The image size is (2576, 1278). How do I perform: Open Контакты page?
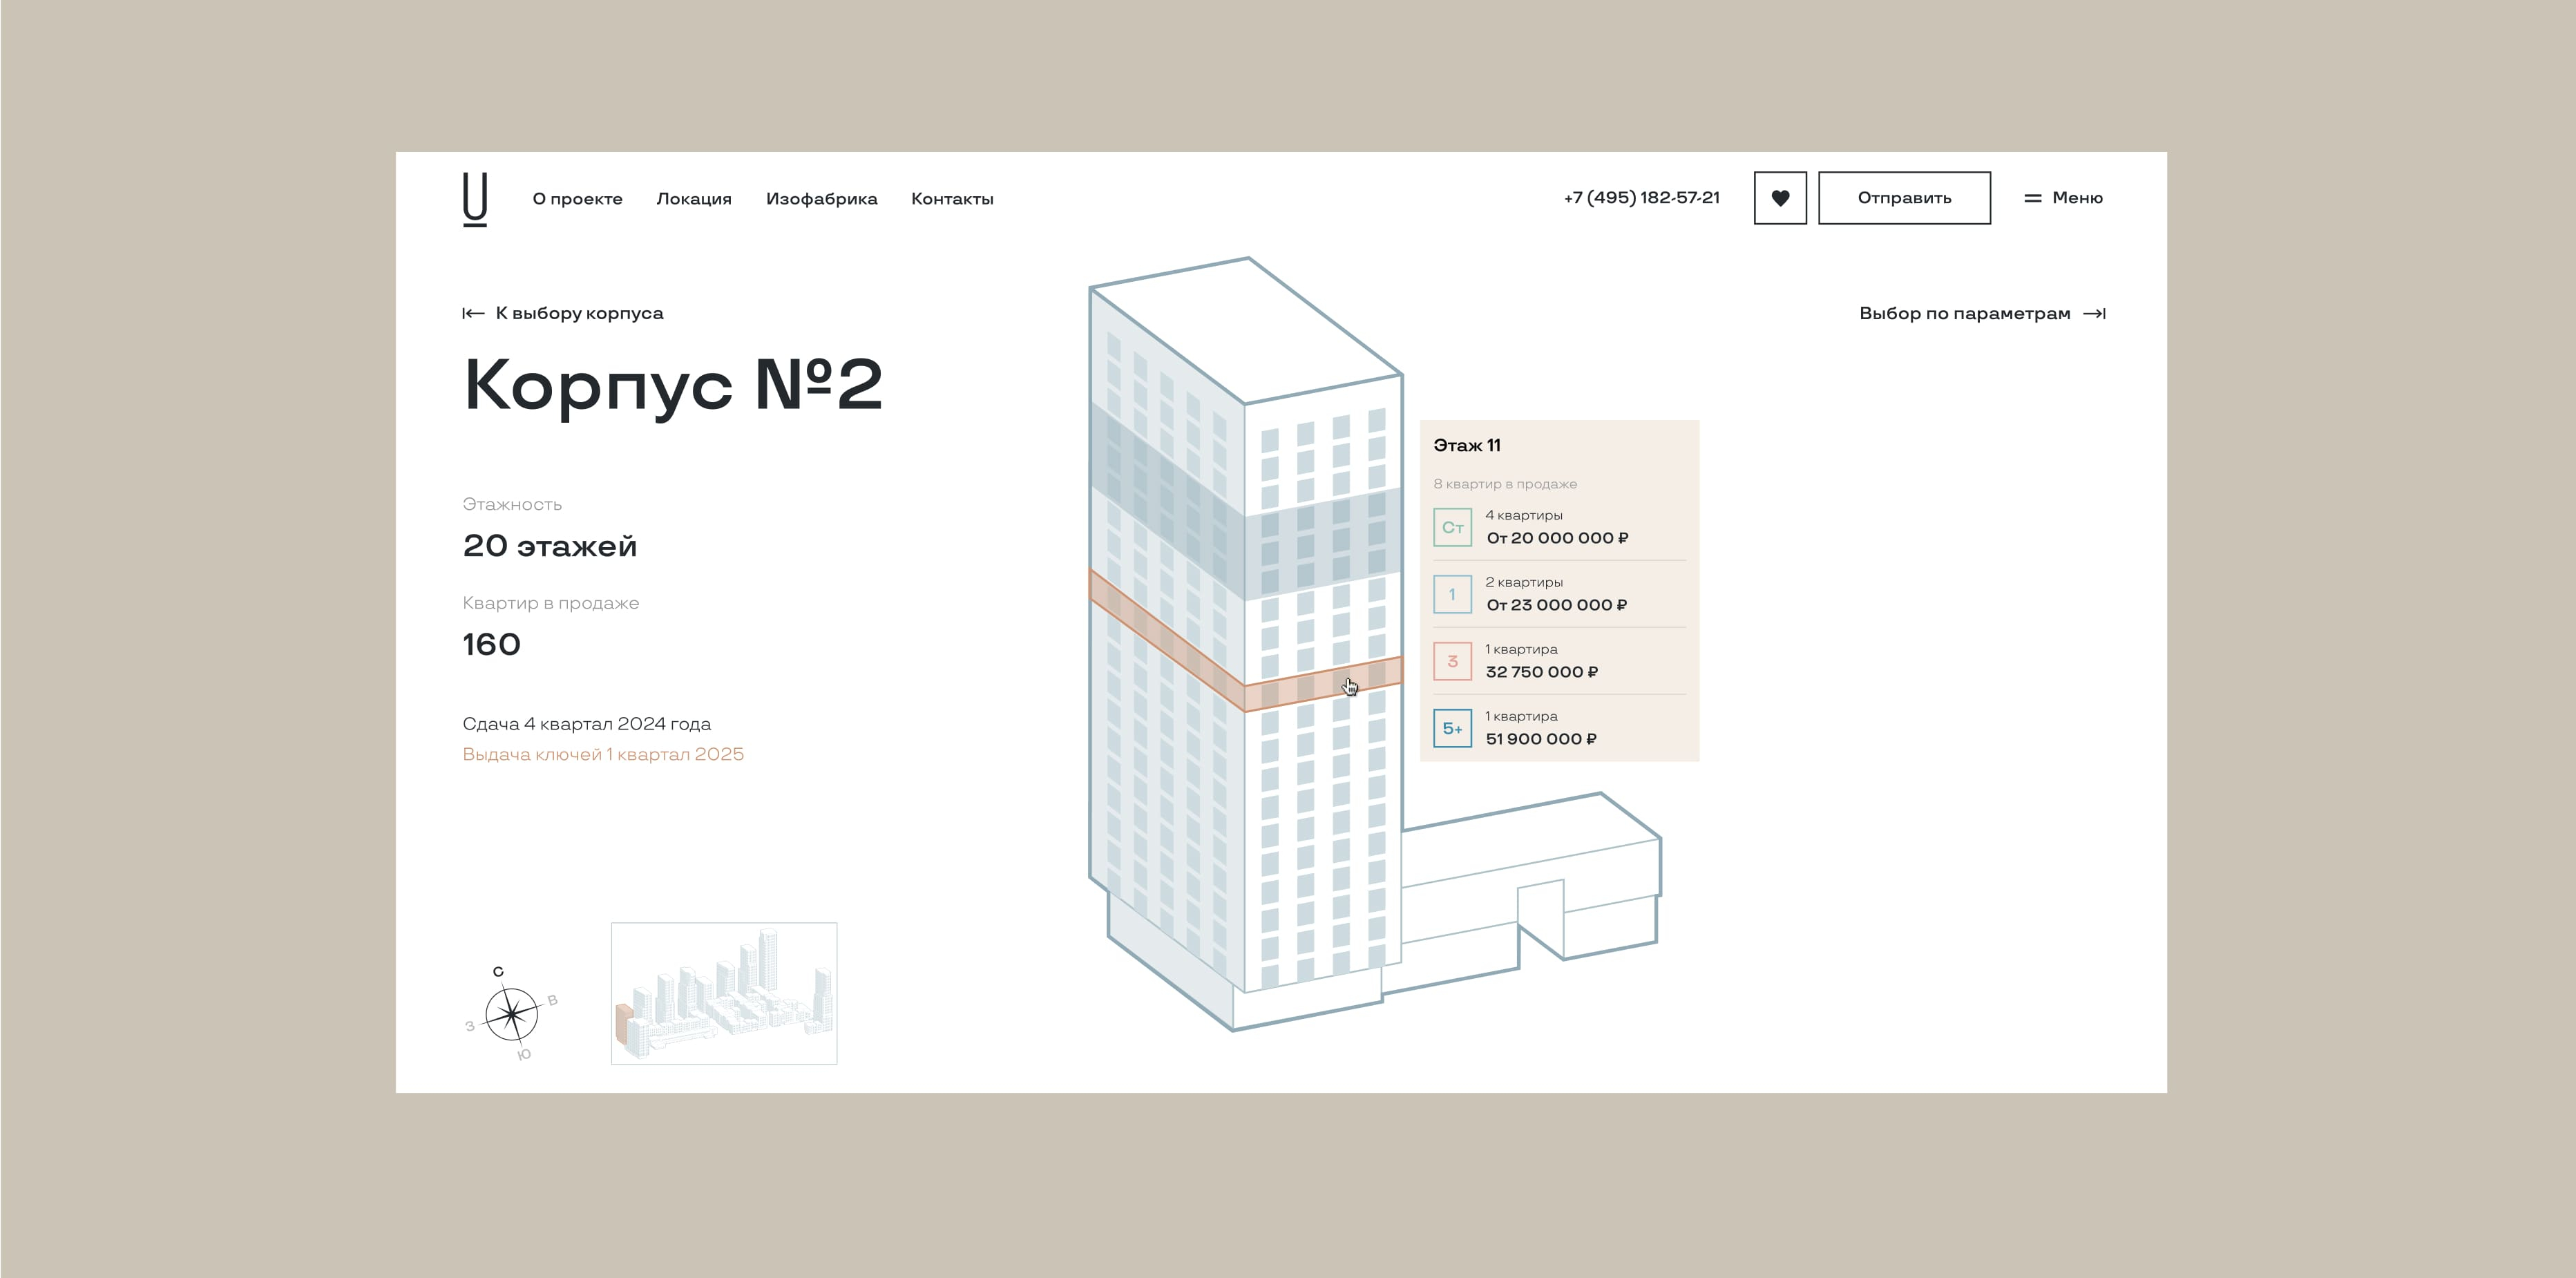coord(951,199)
